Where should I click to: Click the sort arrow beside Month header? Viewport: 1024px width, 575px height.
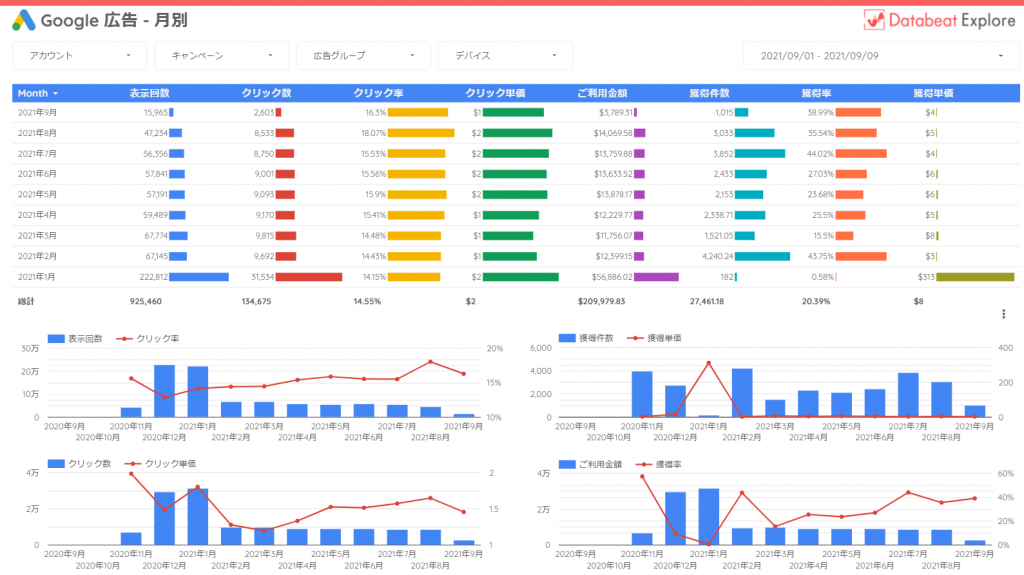pos(55,93)
